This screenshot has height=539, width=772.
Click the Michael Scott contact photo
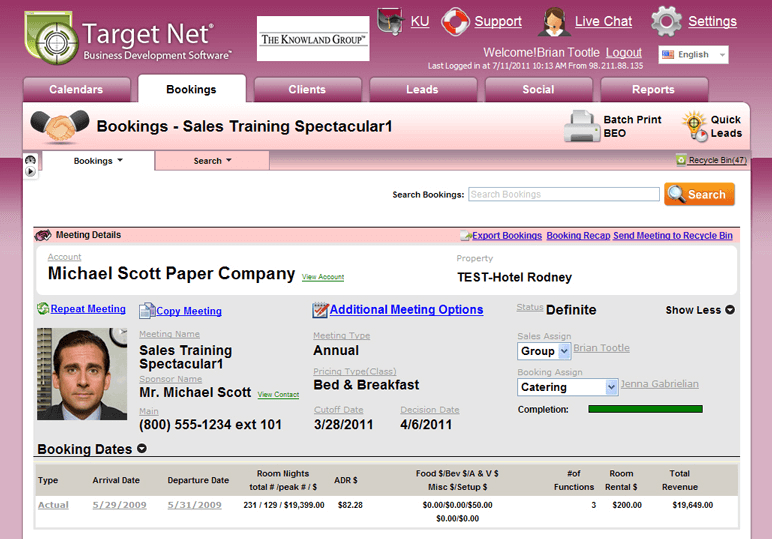click(x=82, y=374)
